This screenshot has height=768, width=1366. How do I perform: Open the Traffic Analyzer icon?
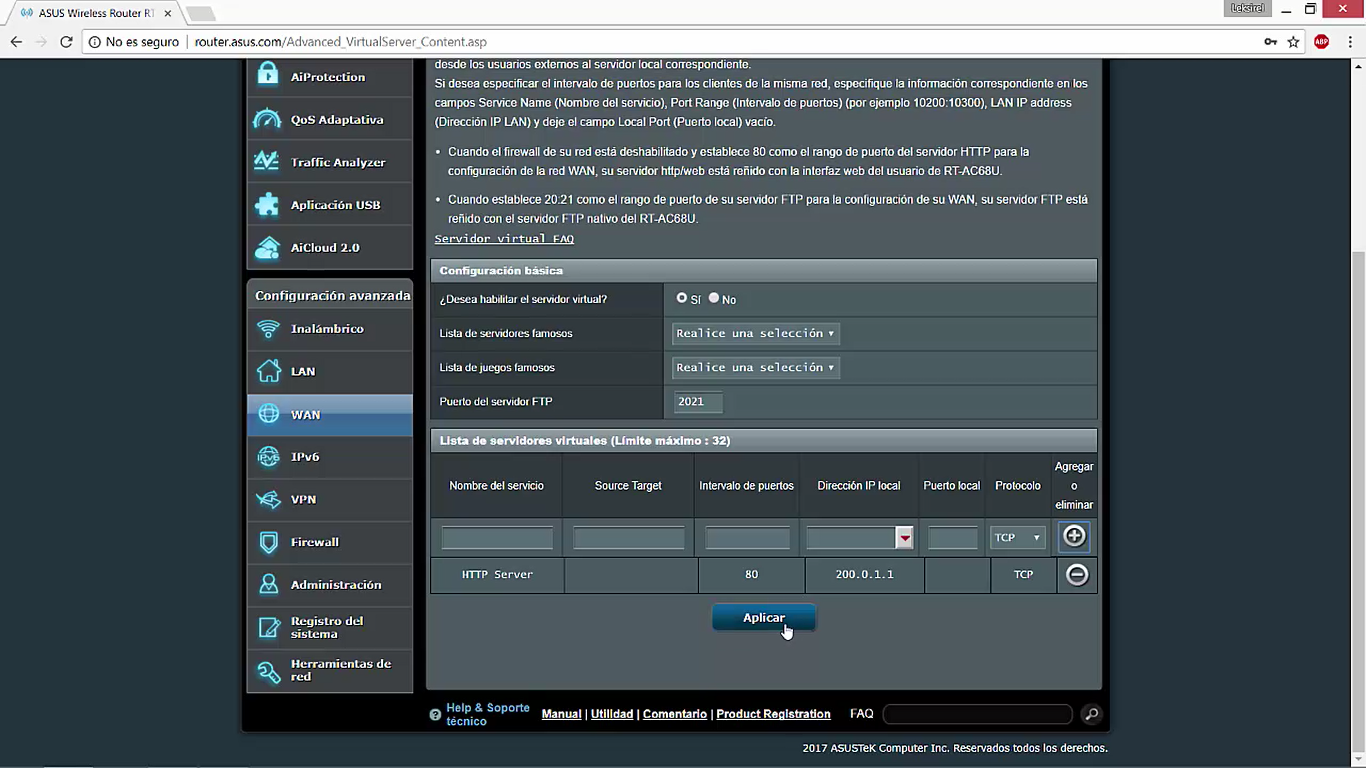click(x=267, y=162)
